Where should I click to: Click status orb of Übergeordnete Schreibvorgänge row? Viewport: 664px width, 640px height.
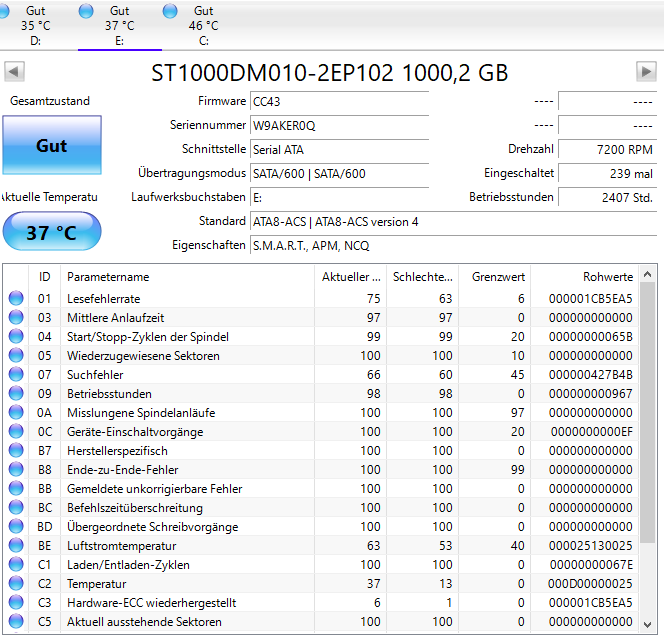tap(16, 526)
